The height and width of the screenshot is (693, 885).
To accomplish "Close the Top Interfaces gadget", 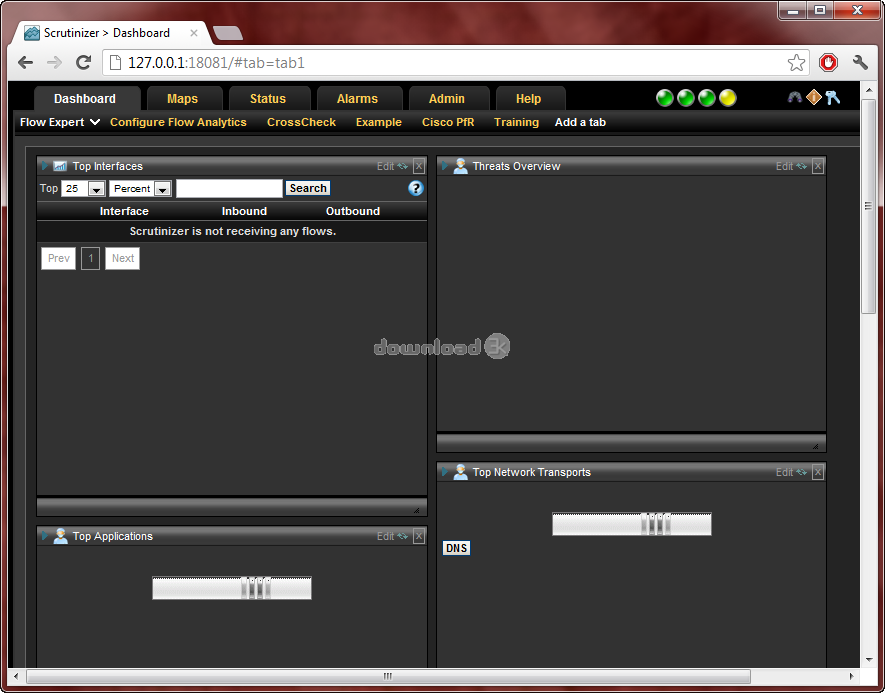I will 419,166.
